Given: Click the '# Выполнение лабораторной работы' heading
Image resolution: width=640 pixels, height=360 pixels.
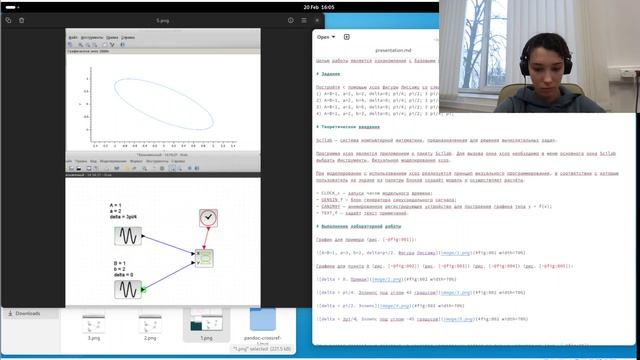Looking at the screenshot, I should [x=359, y=226].
